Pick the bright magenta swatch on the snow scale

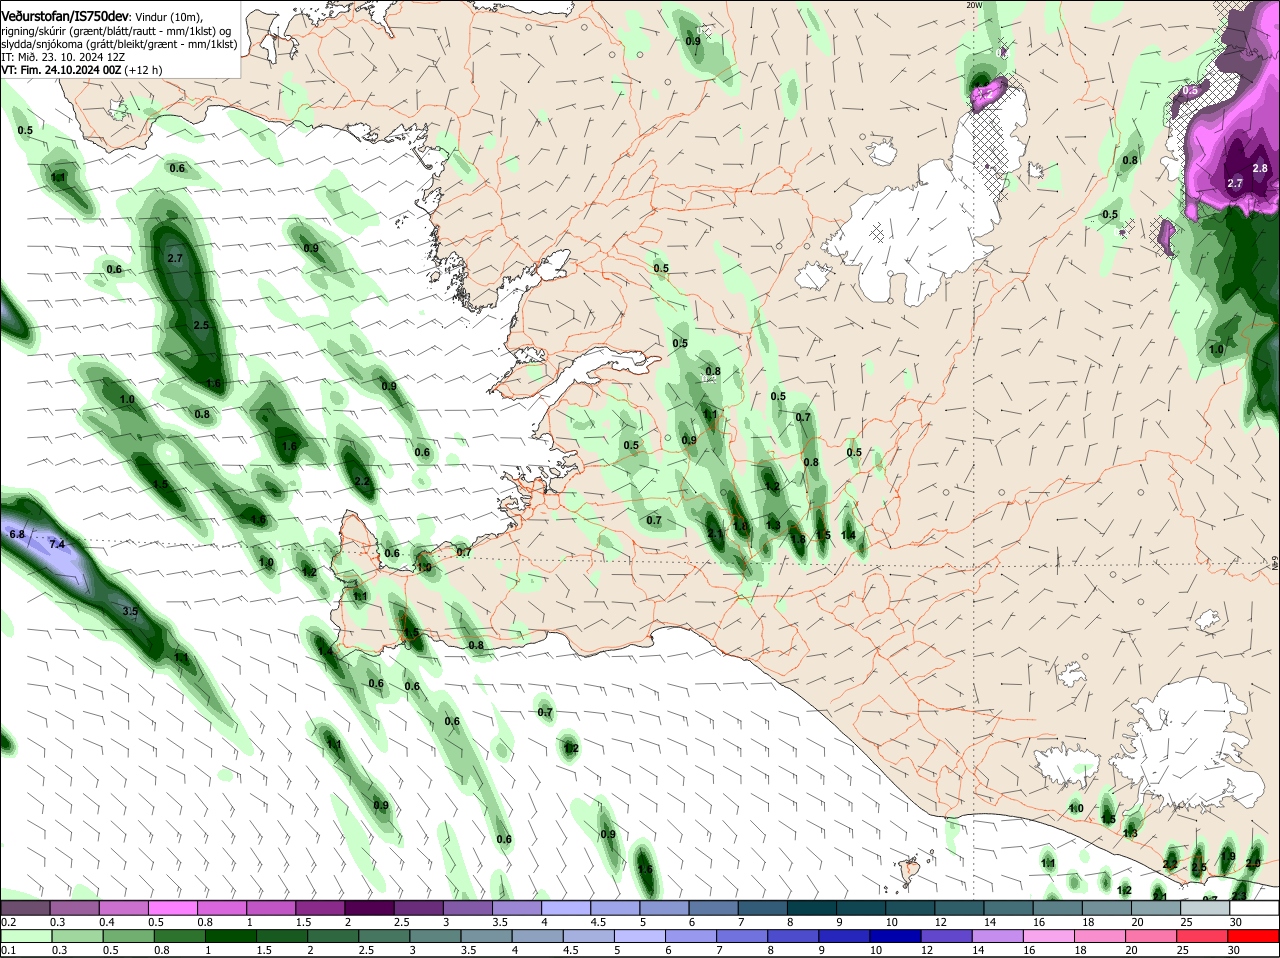coord(172,908)
